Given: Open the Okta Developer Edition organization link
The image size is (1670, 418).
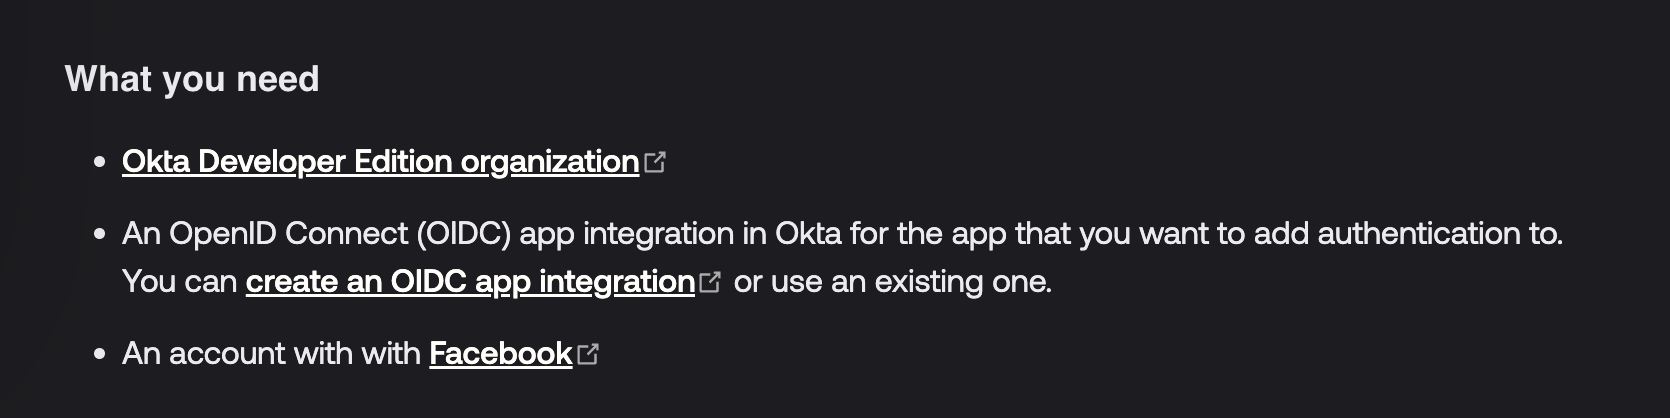Looking at the screenshot, I should [380, 162].
